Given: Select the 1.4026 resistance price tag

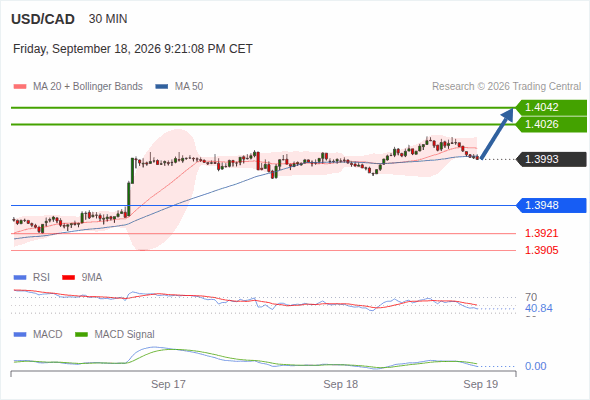Looking at the screenshot, I should pos(551,125).
